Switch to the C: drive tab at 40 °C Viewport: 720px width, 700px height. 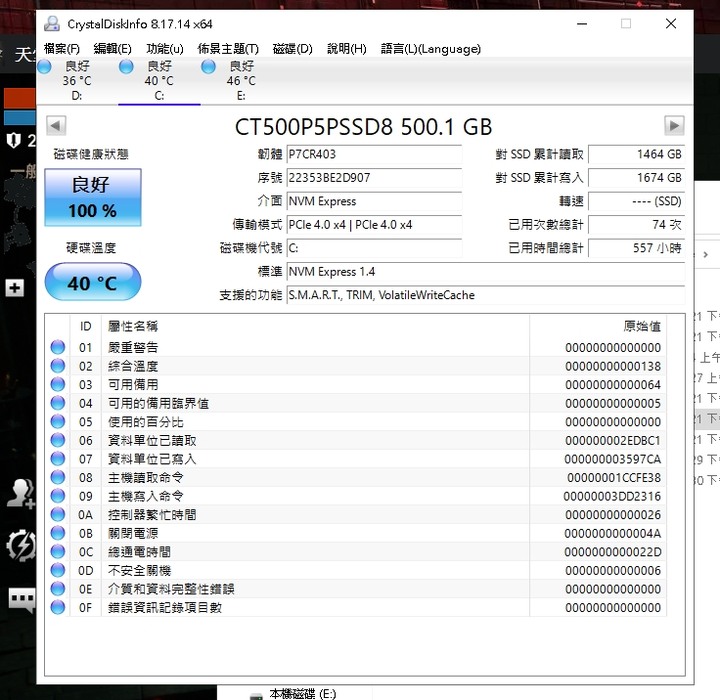coord(159,80)
